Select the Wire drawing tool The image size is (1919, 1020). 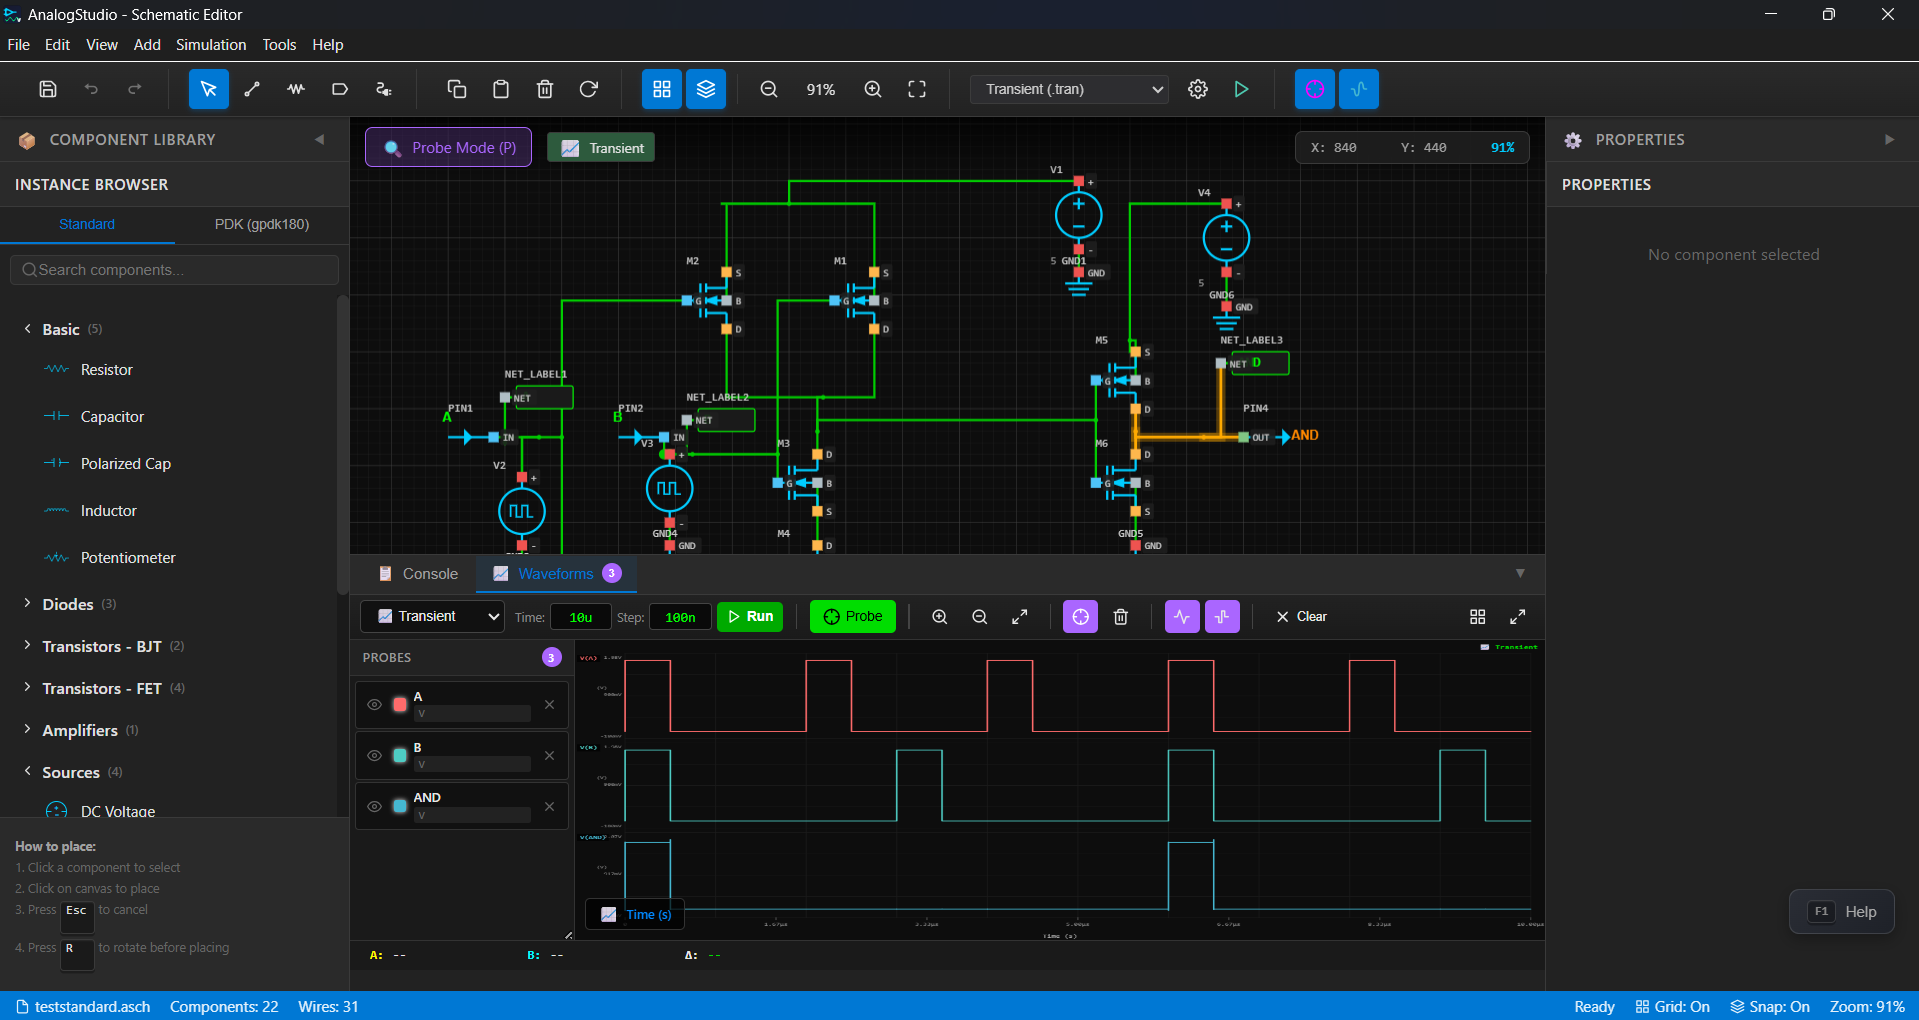[251, 89]
